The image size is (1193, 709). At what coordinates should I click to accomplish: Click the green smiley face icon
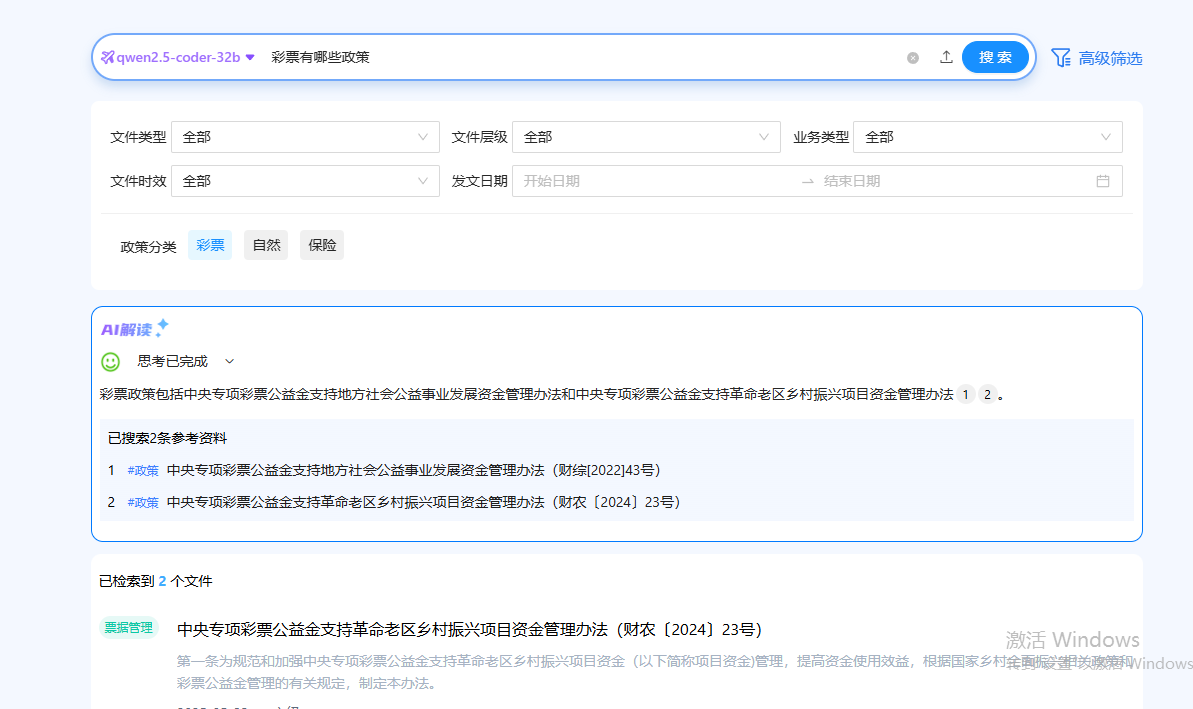click(x=111, y=361)
